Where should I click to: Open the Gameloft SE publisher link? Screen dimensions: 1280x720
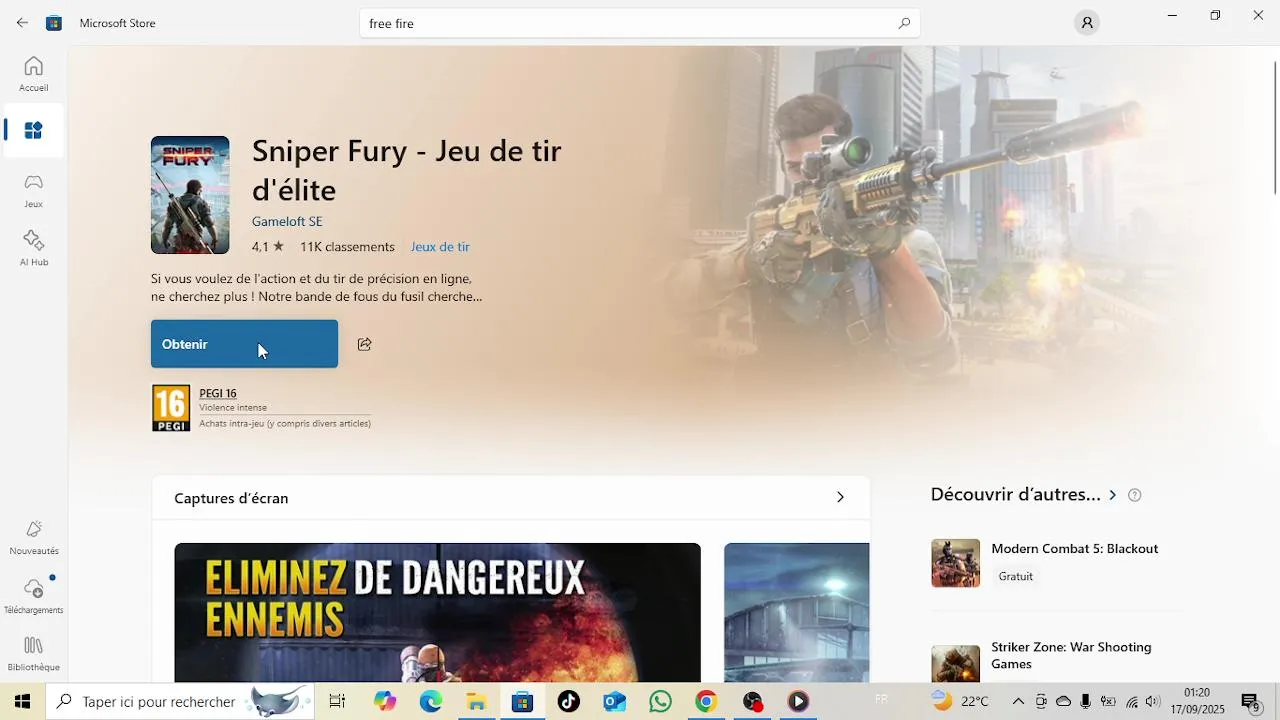(287, 221)
